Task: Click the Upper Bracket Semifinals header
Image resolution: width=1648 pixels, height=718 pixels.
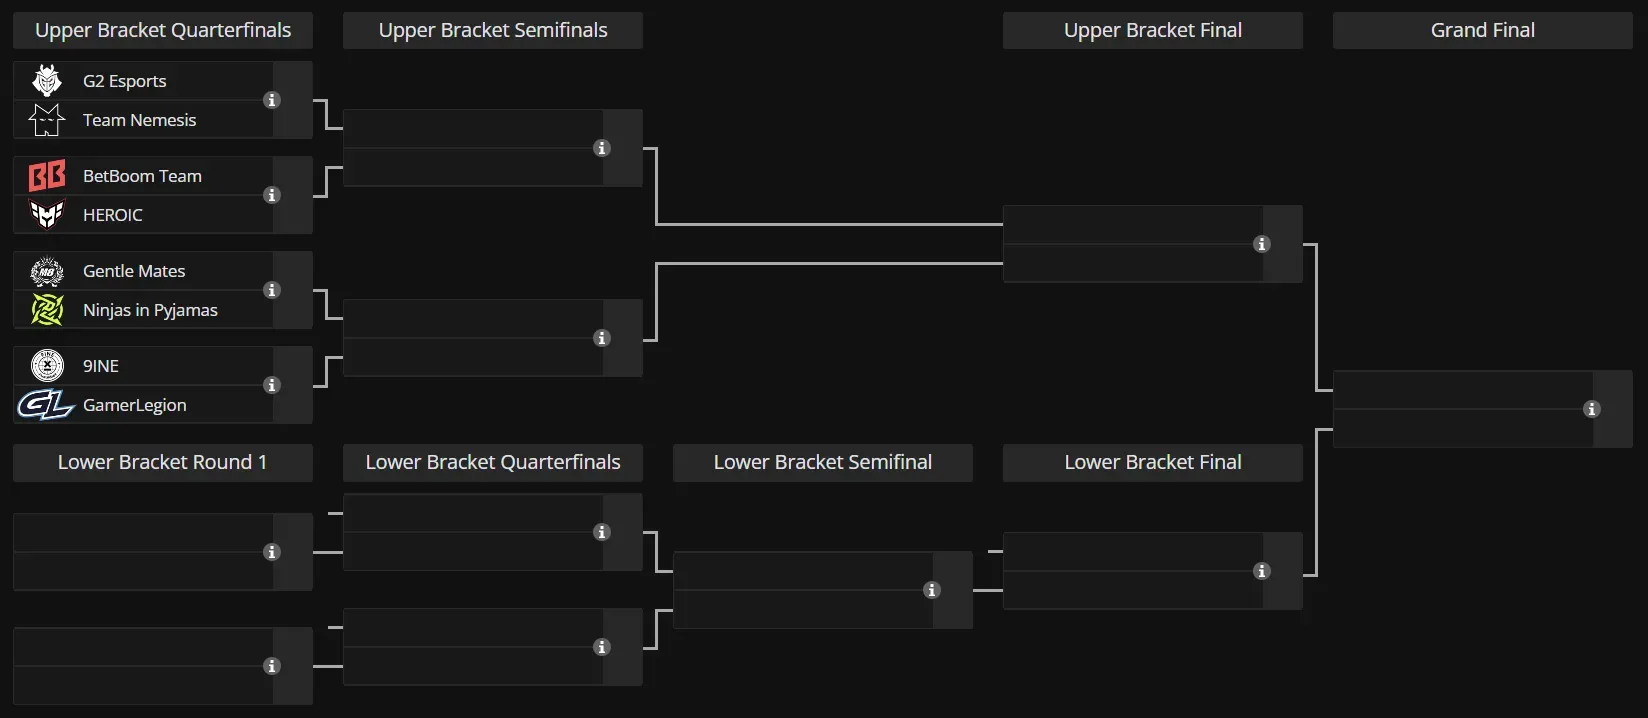Action: click(x=492, y=30)
